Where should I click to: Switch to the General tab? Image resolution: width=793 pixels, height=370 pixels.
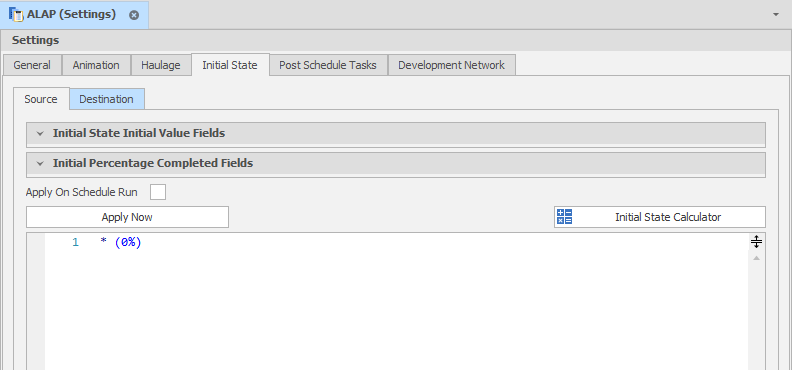coord(32,65)
